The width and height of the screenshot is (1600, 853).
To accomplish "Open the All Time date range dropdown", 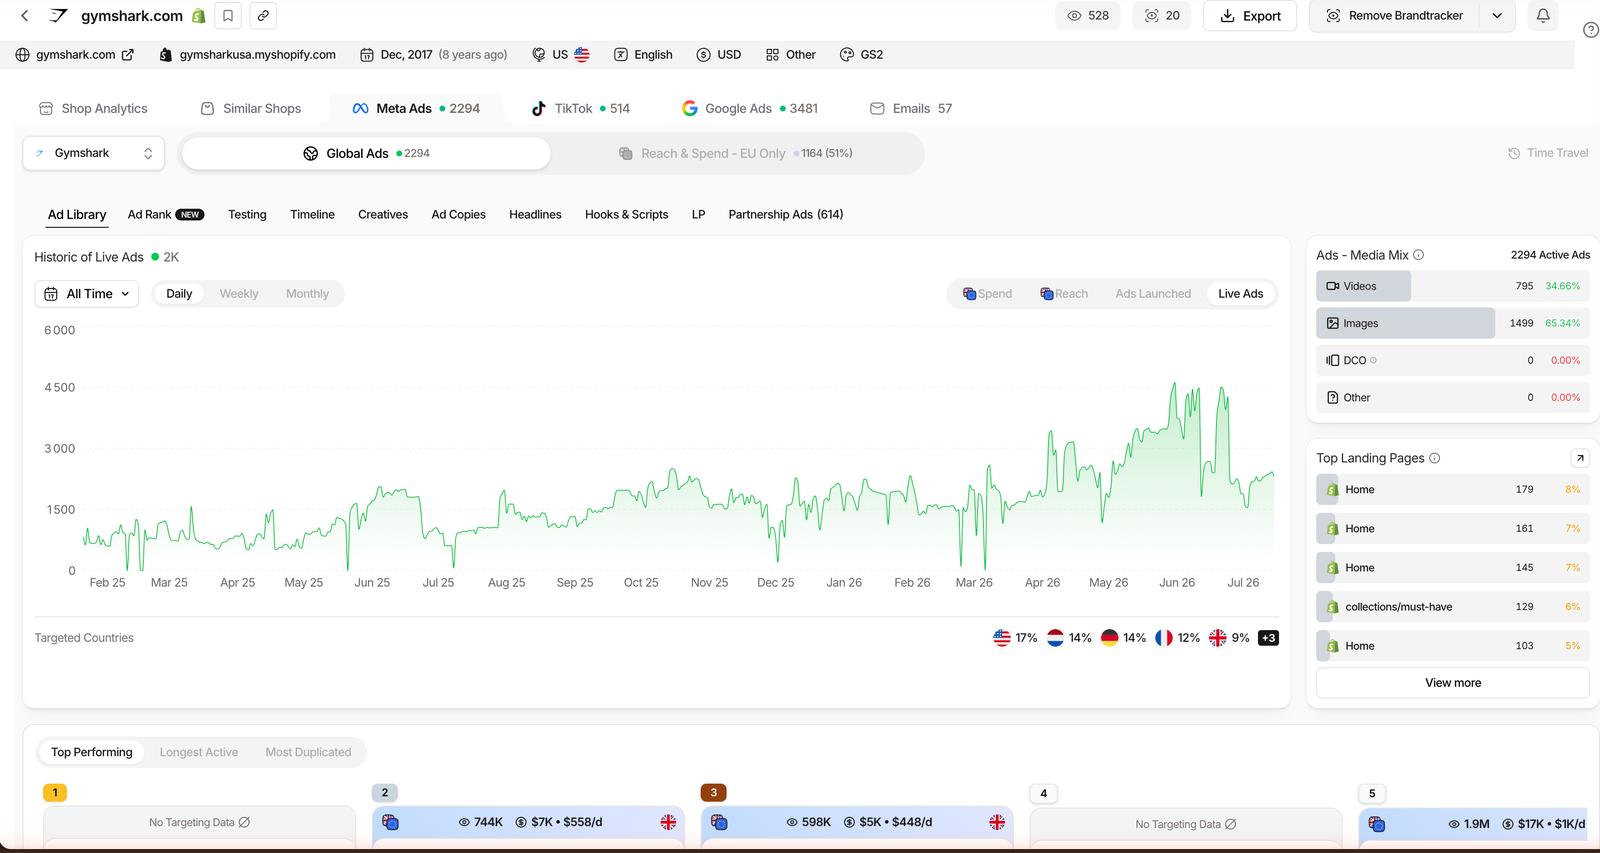I will [87, 294].
